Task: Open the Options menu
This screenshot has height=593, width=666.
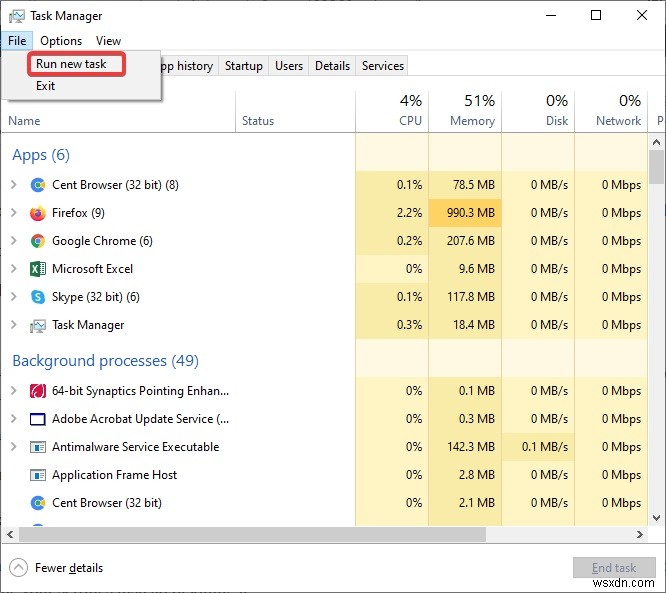Action: coord(61,41)
